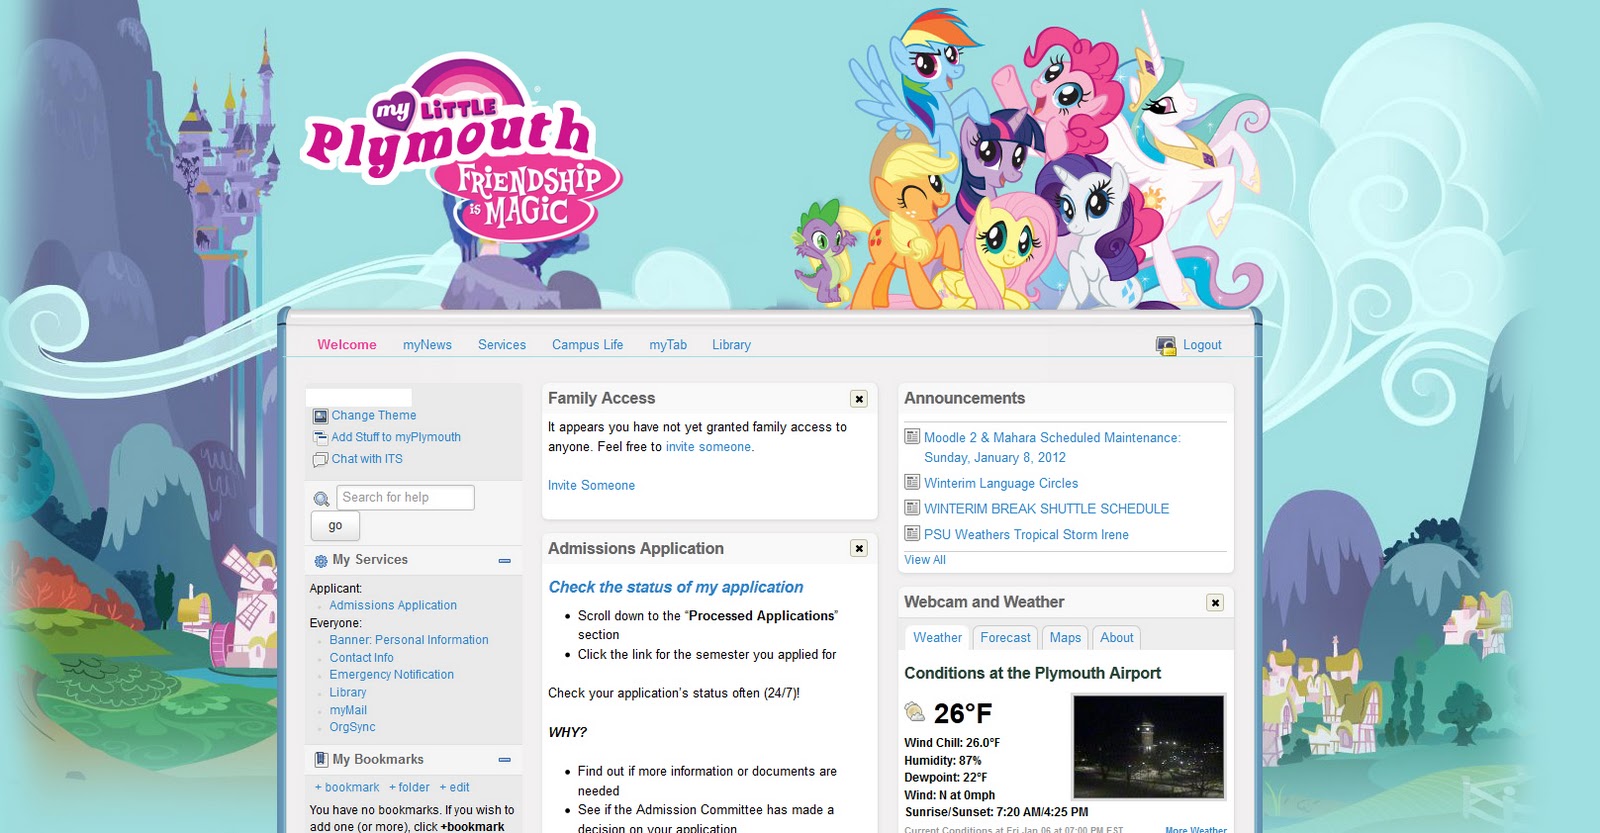Click the Chat with ITS speech icon
Viewport: 1600px width, 833px height.
[x=320, y=460]
